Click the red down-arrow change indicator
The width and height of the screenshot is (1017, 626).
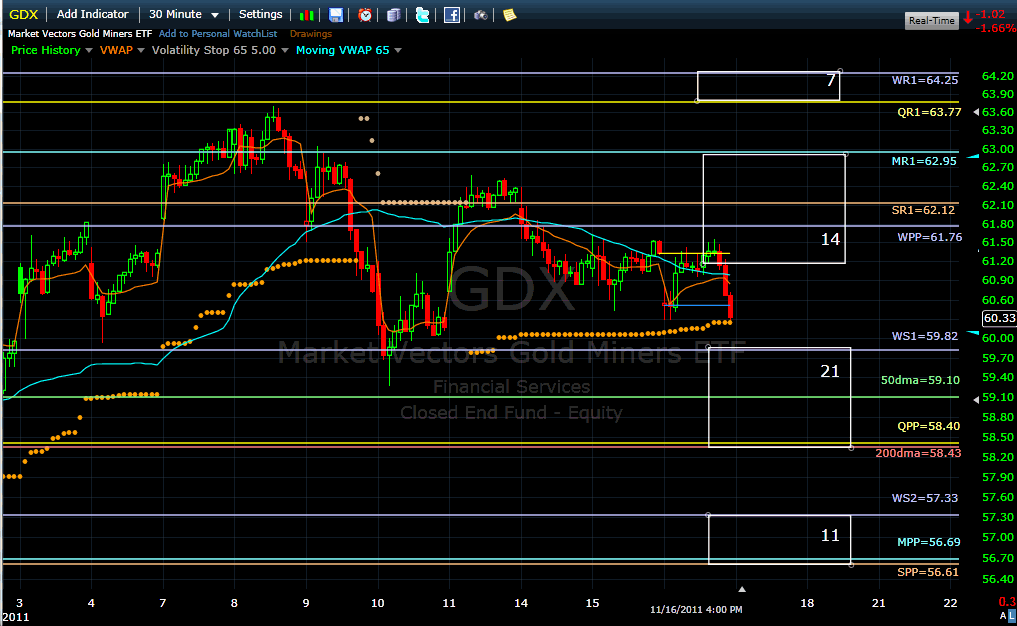pos(968,18)
